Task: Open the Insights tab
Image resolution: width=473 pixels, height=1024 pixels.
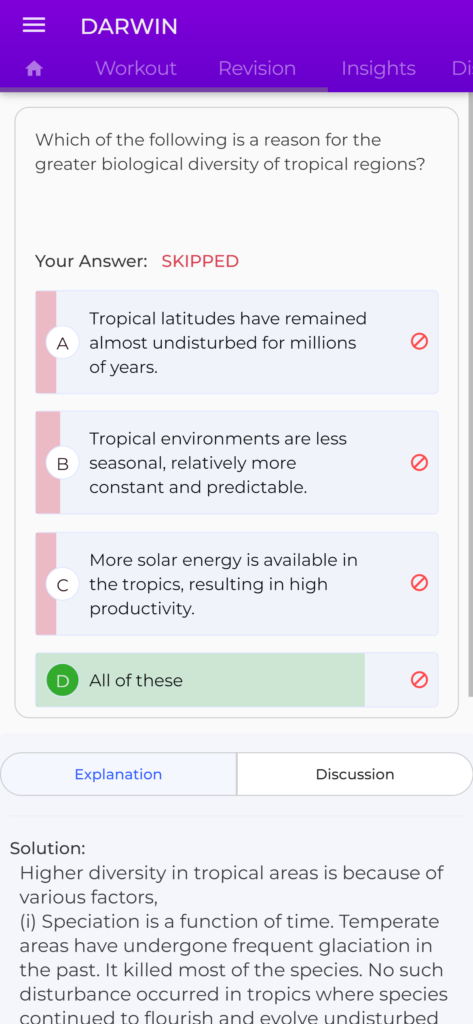Action: (378, 69)
